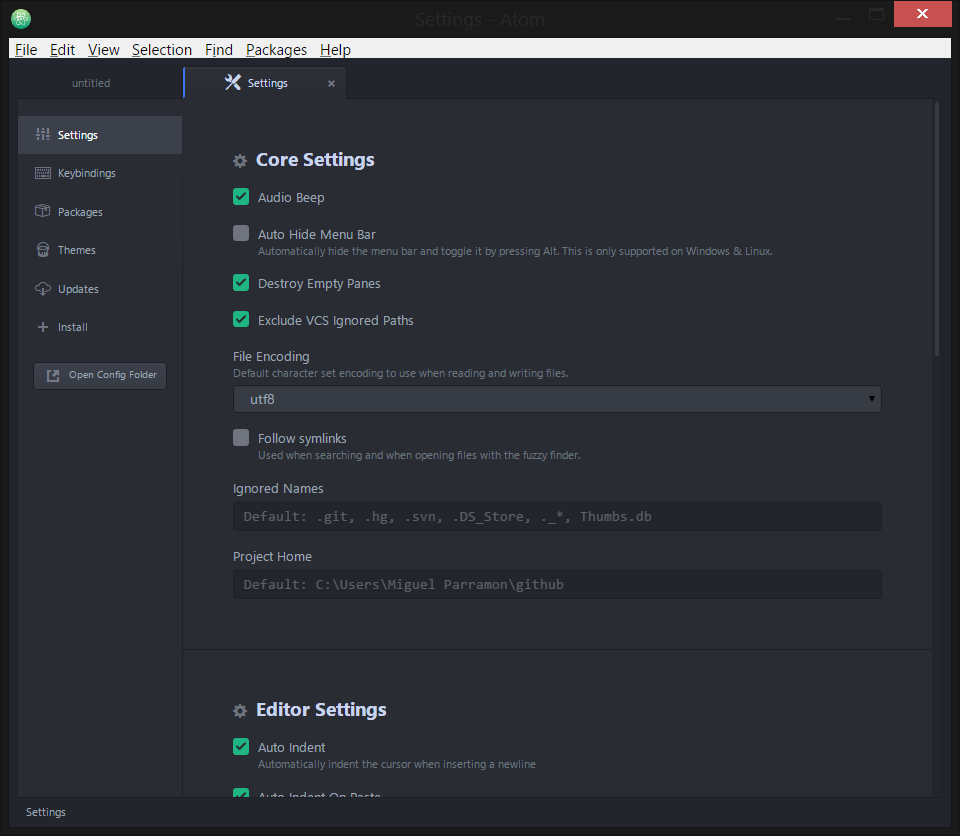Click the Settings status bar text

tap(46, 812)
